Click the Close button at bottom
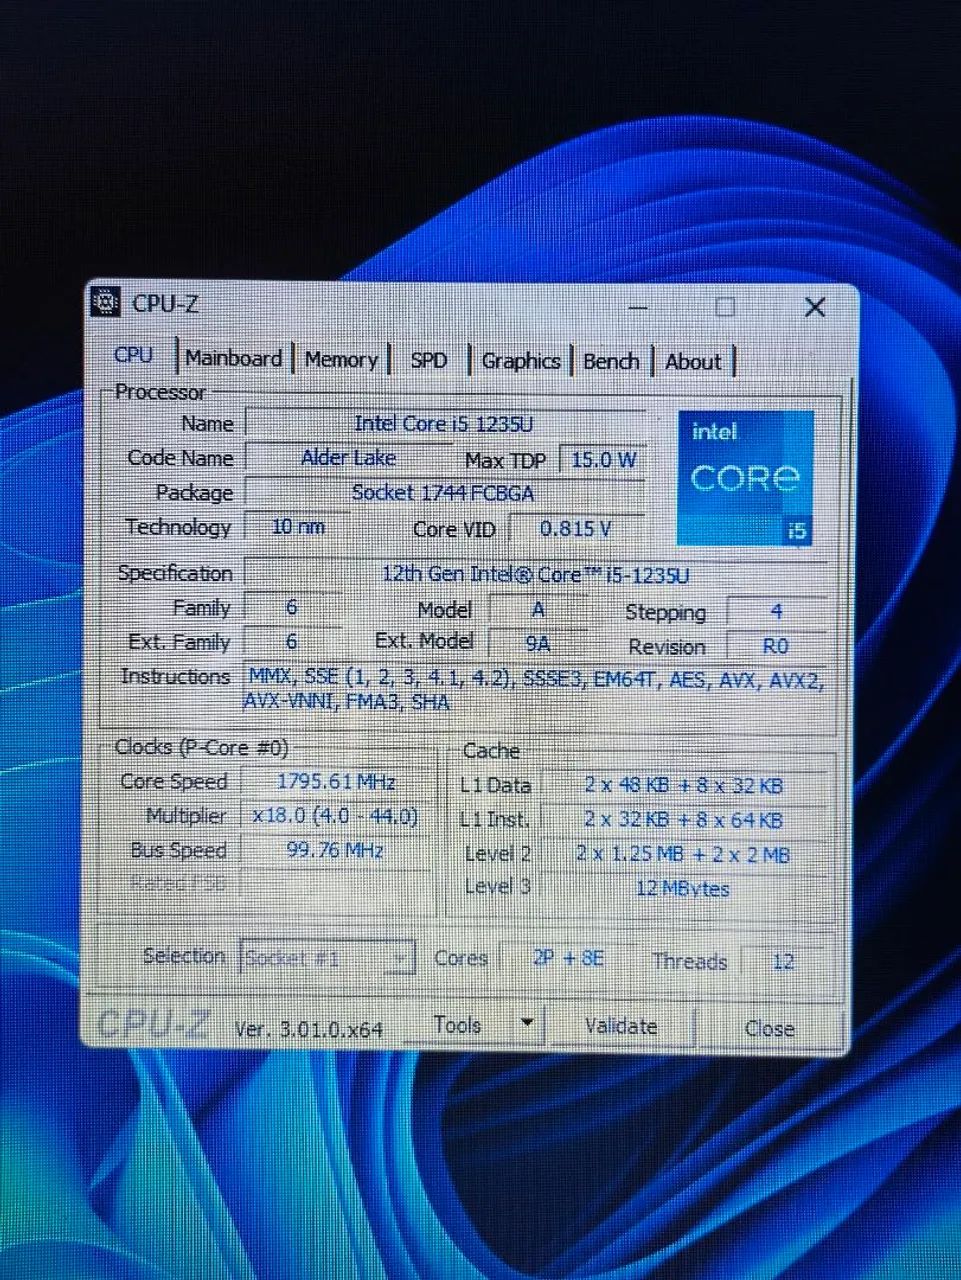The width and height of the screenshot is (961, 1280). coord(769,1028)
